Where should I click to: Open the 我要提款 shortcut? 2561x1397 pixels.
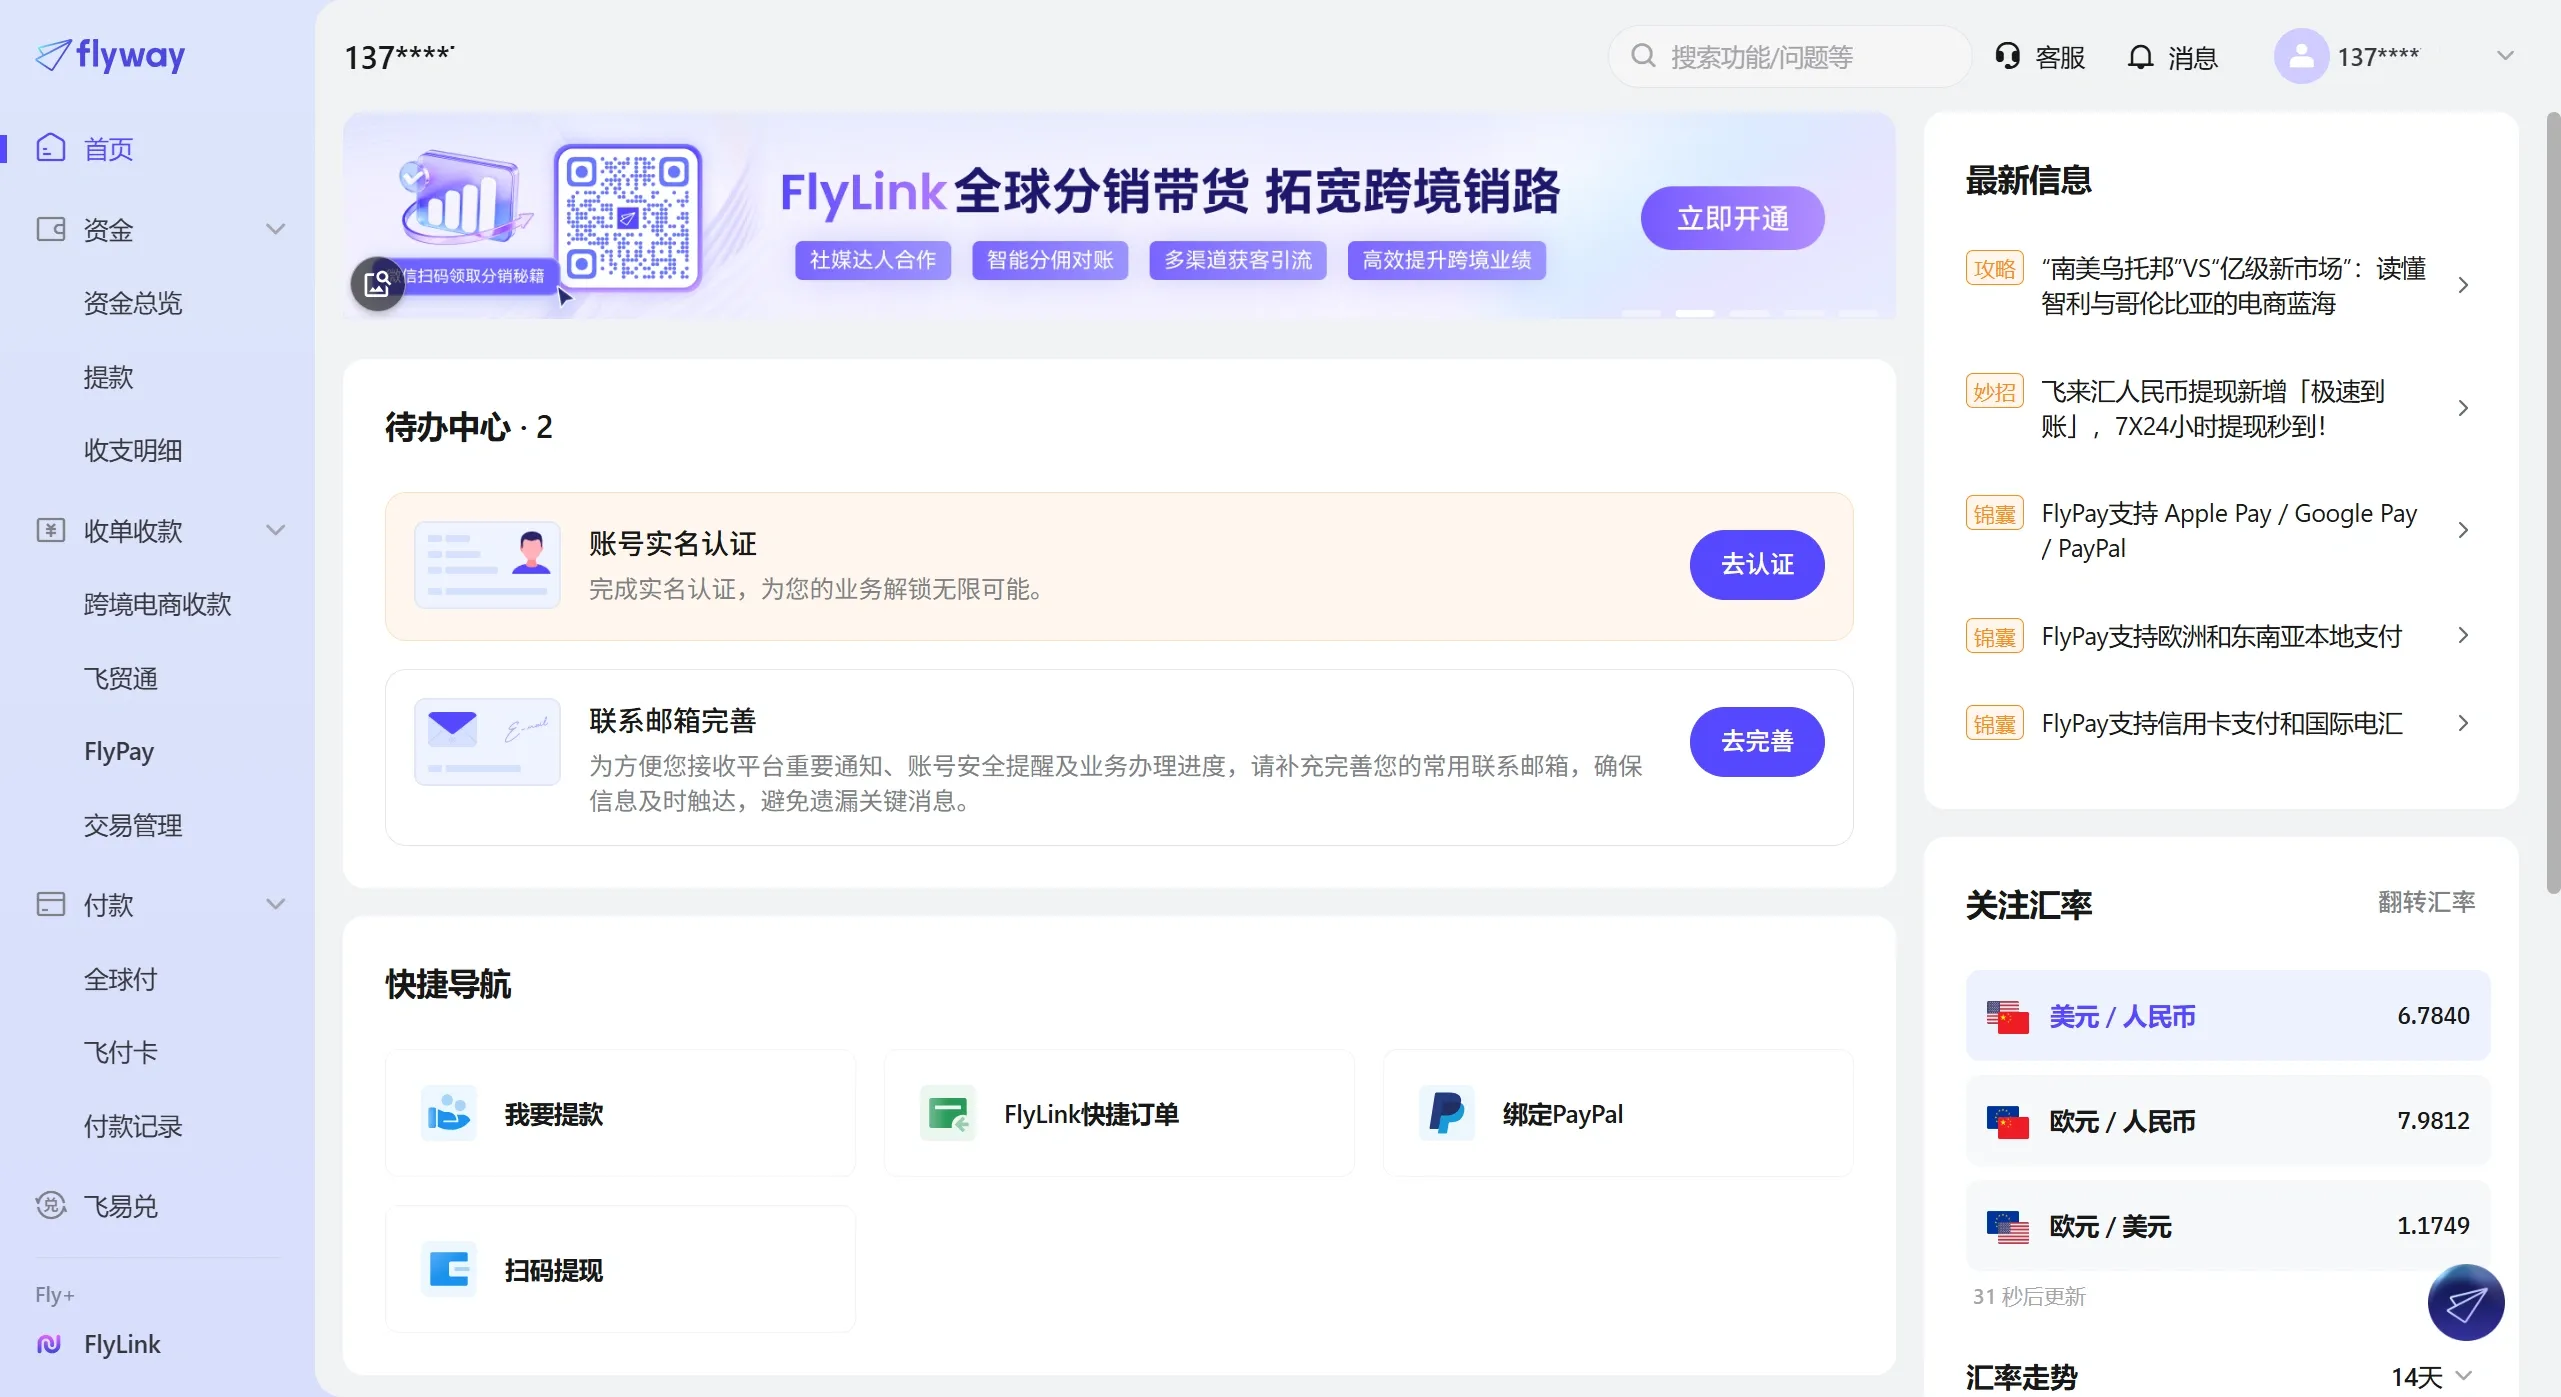point(620,1113)
